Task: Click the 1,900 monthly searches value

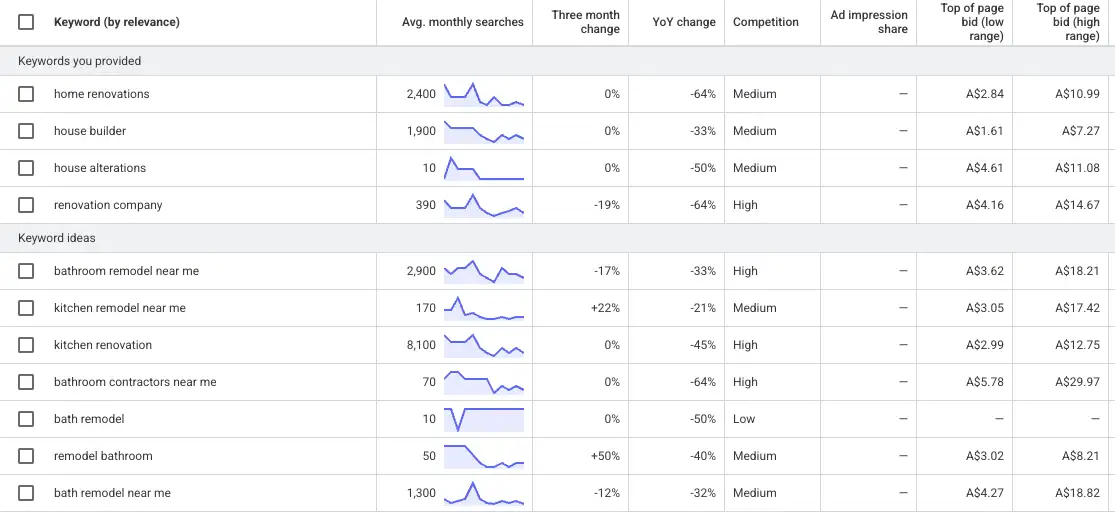Action: 421,131
